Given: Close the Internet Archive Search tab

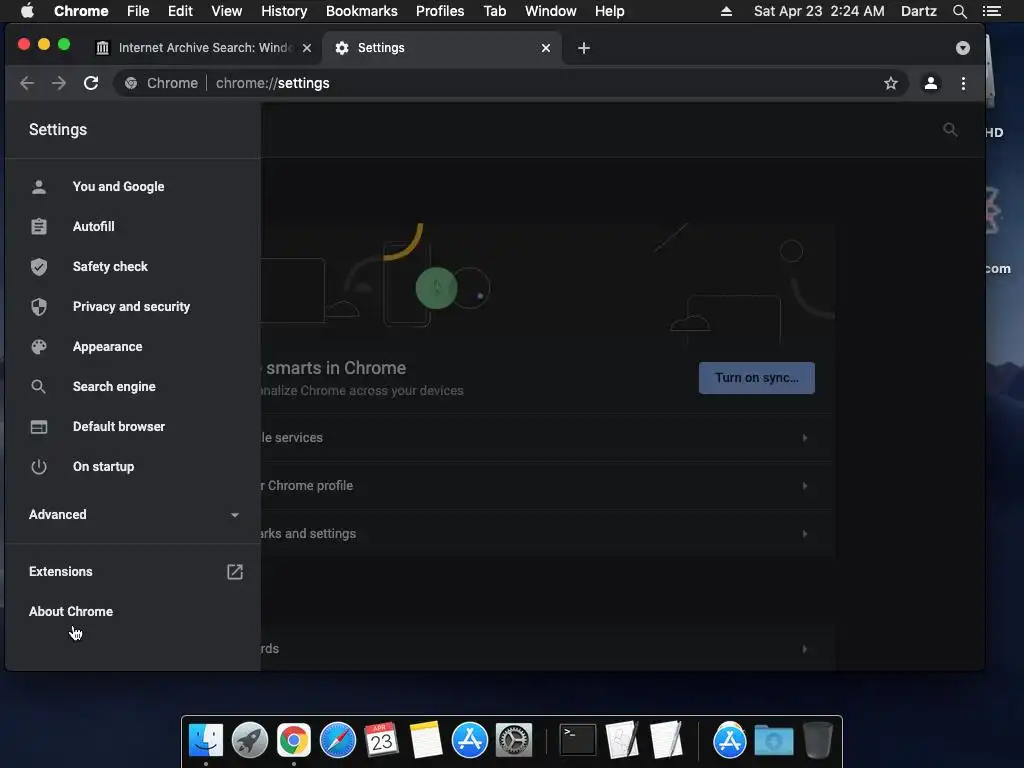Looking at the screenshot, I should pos(307,48).
